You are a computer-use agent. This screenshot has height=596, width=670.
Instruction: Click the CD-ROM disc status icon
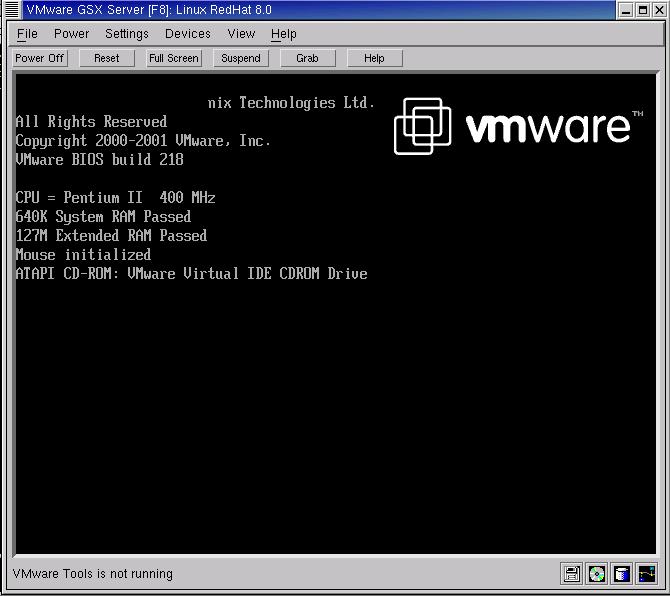[x=597, y=574]
